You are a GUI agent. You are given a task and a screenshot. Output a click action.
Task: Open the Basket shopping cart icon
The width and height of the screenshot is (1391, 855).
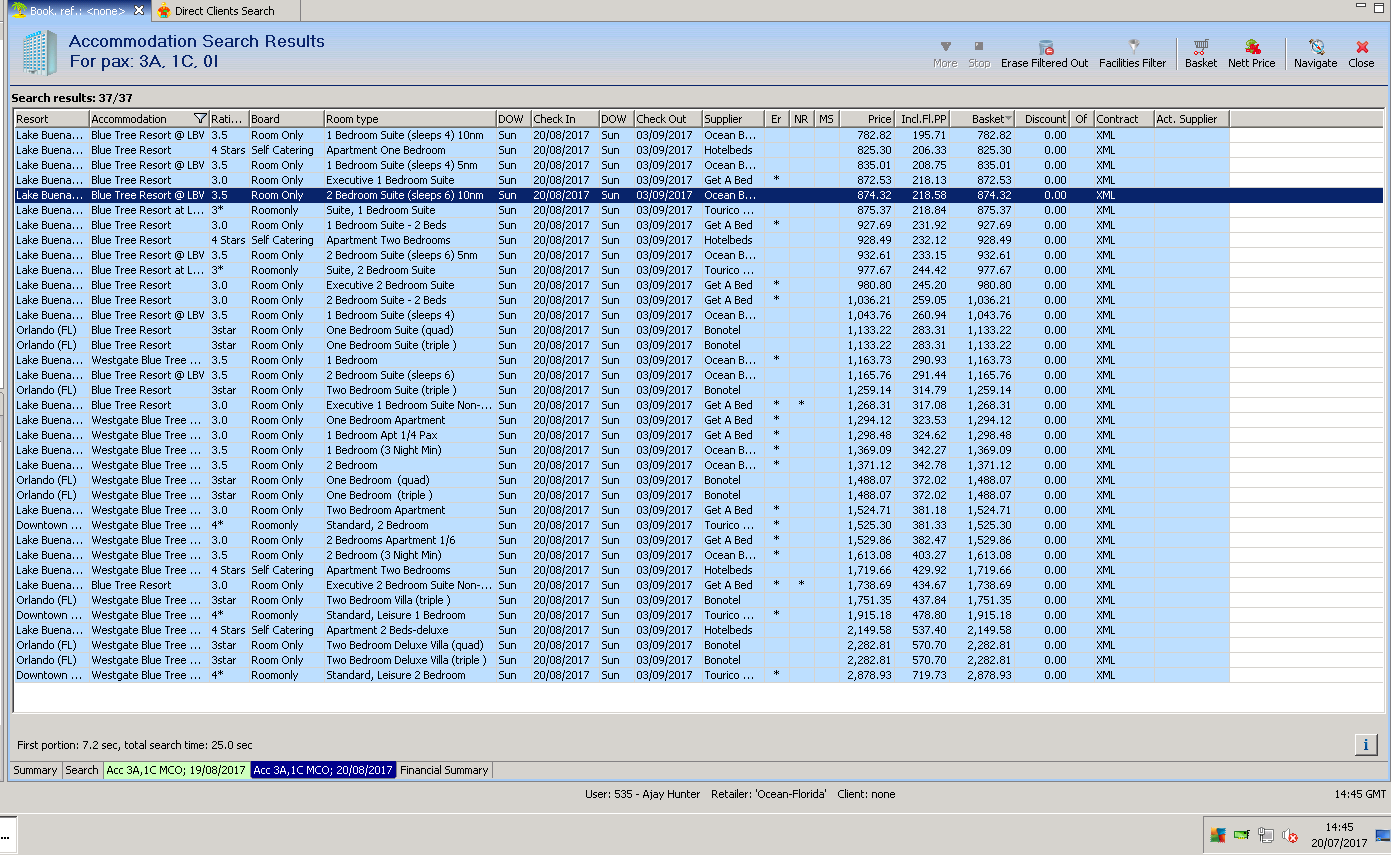pyautogui.click(x=1201, y=47)
